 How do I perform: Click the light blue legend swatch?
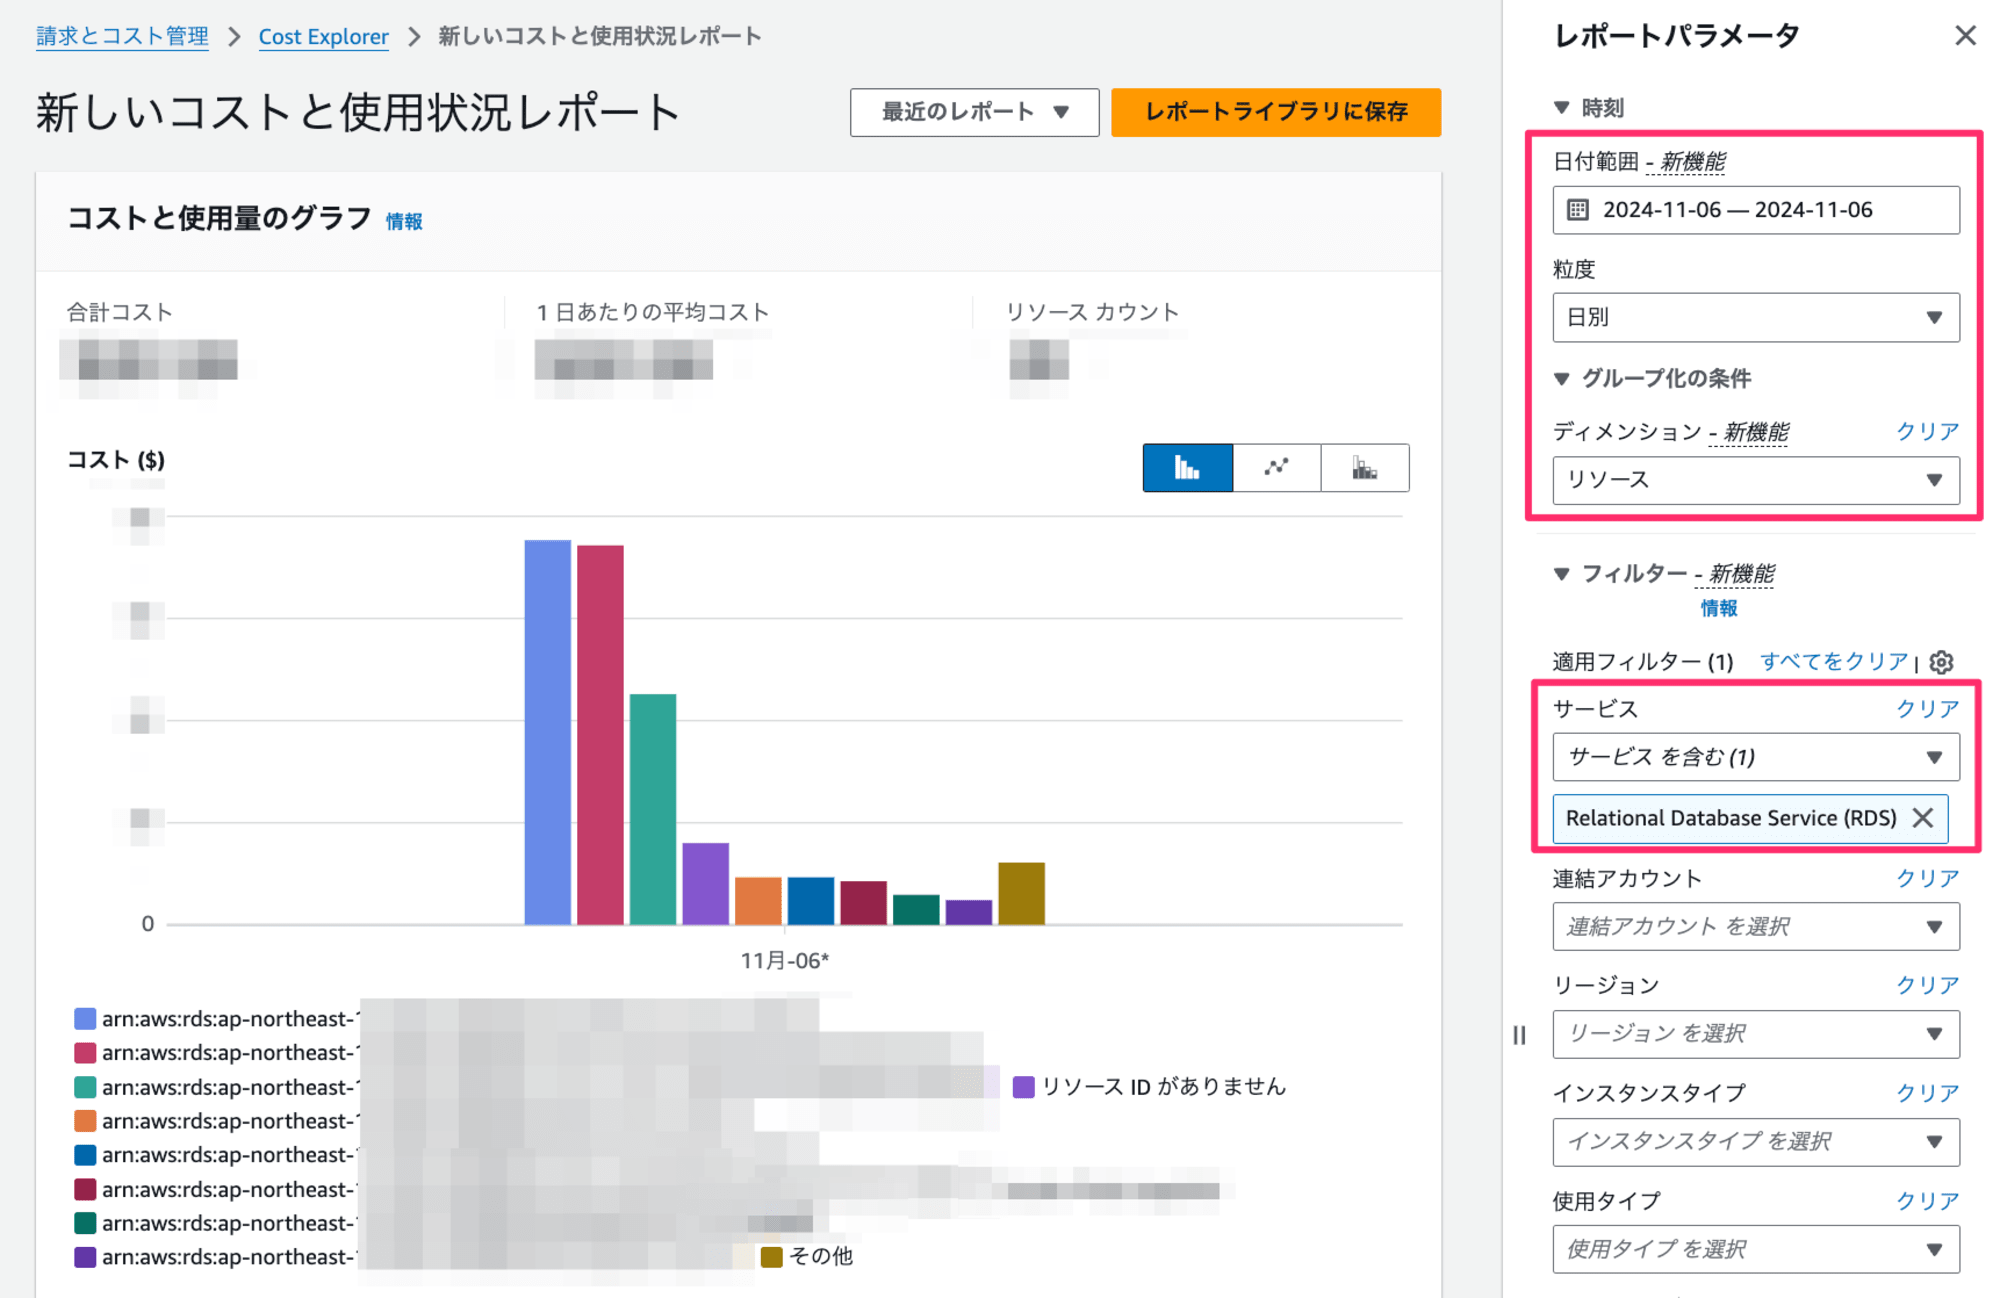tap(85, 1019)
